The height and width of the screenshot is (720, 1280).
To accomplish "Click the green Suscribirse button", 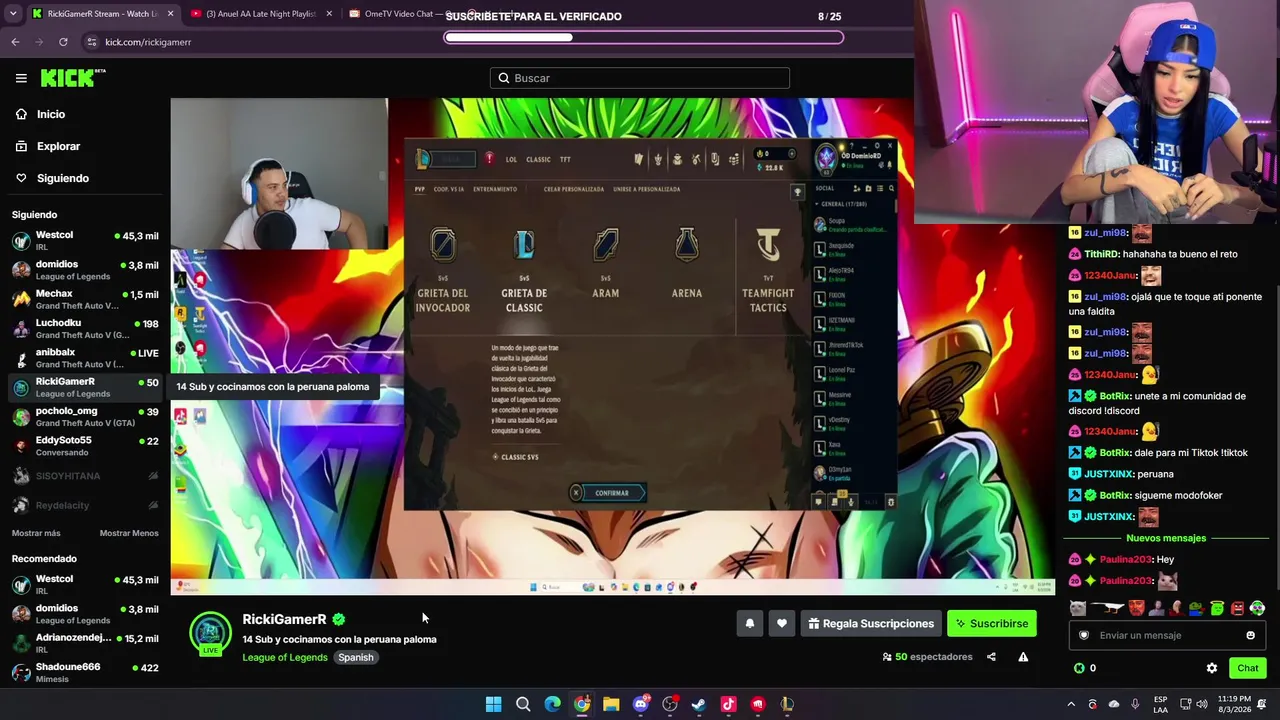I will [992, 624].
